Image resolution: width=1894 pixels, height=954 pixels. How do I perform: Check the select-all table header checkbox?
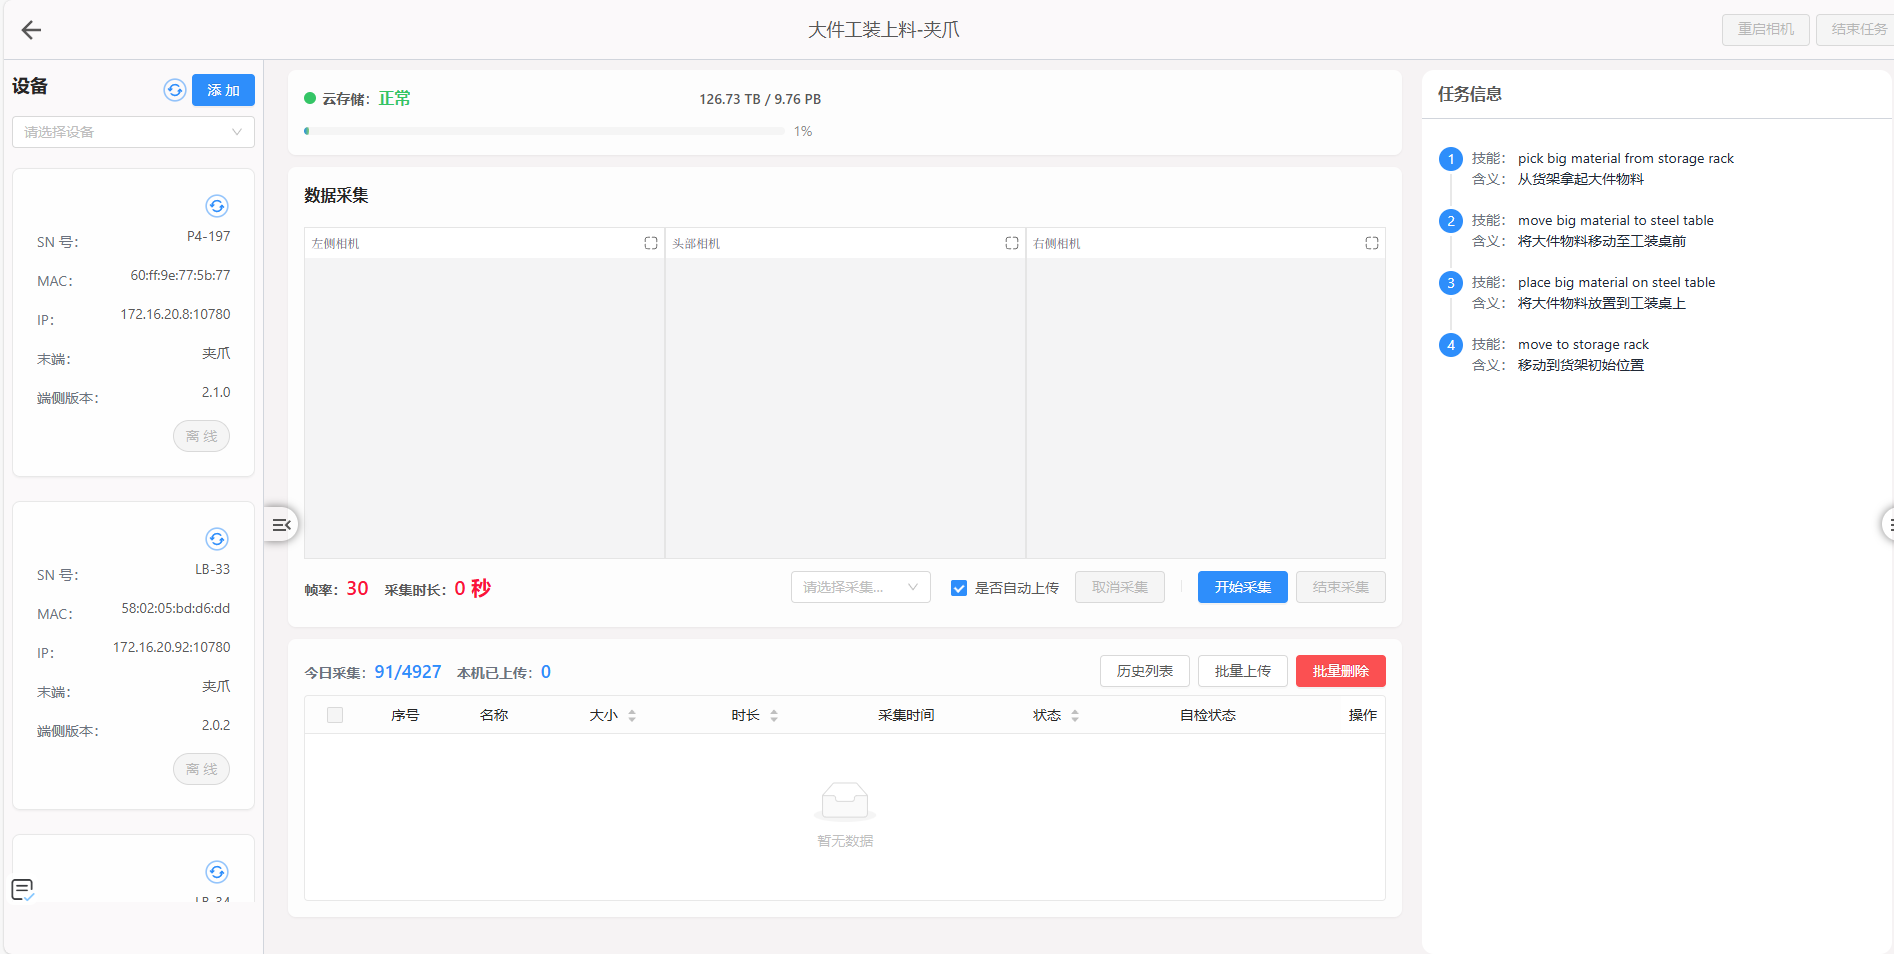pos(335,715)
